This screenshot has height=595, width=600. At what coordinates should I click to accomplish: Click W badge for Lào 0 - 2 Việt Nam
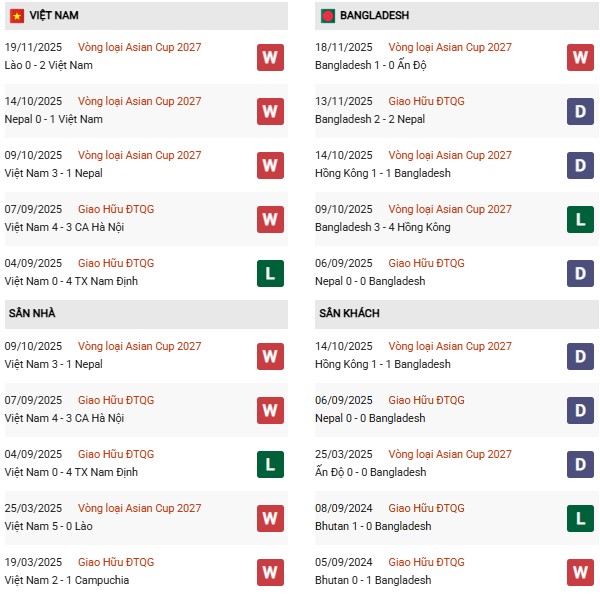[269, 57]
